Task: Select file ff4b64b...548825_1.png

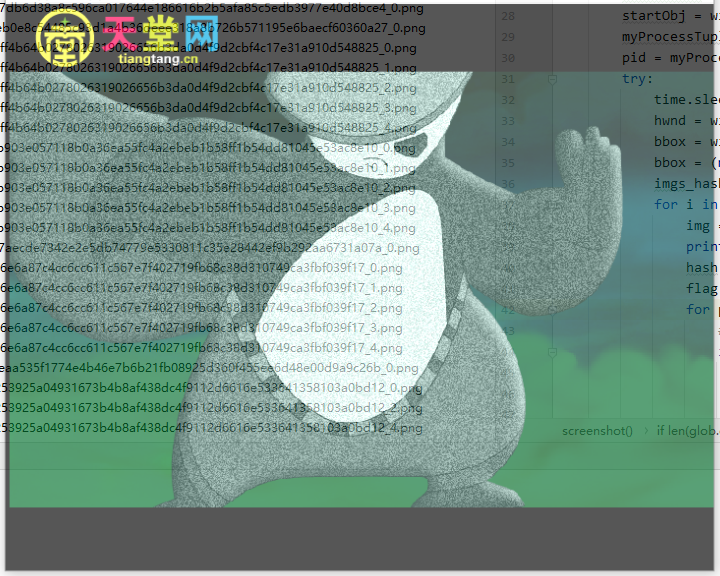Action: [x=208, y=68]
